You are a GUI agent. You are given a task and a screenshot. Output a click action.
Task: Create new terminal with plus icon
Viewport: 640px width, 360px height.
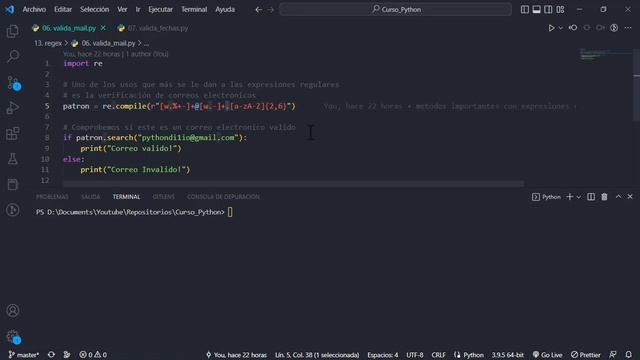point(570,197)
